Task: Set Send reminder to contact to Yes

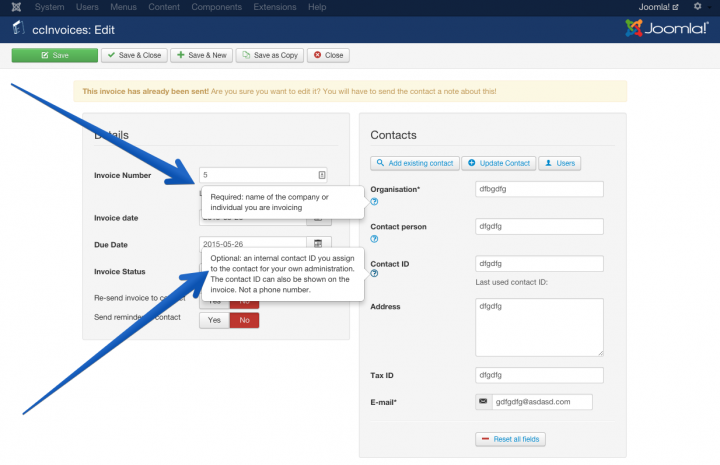Action: [214, 320]
